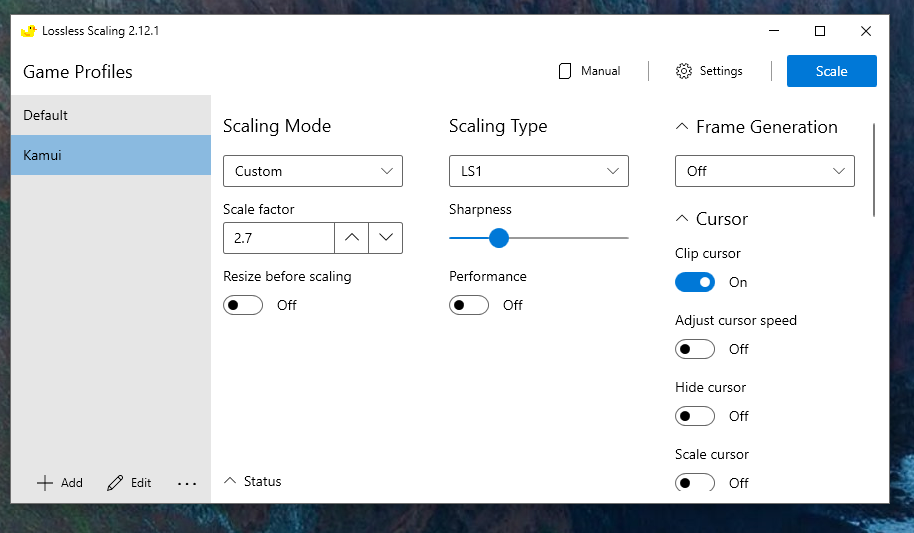The width and height of the screenshot is (914, 533).
Task: Collapse the Frame Generation section
Action: (681, 127)
